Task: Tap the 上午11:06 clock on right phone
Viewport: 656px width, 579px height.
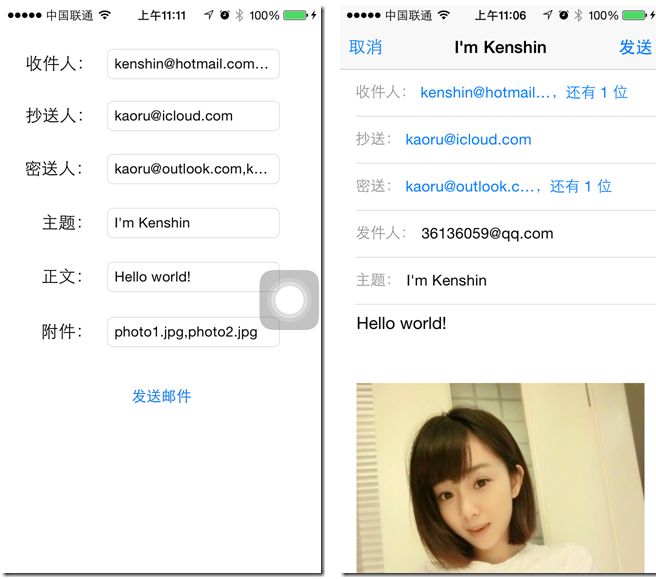Action: tap(500, 15)
